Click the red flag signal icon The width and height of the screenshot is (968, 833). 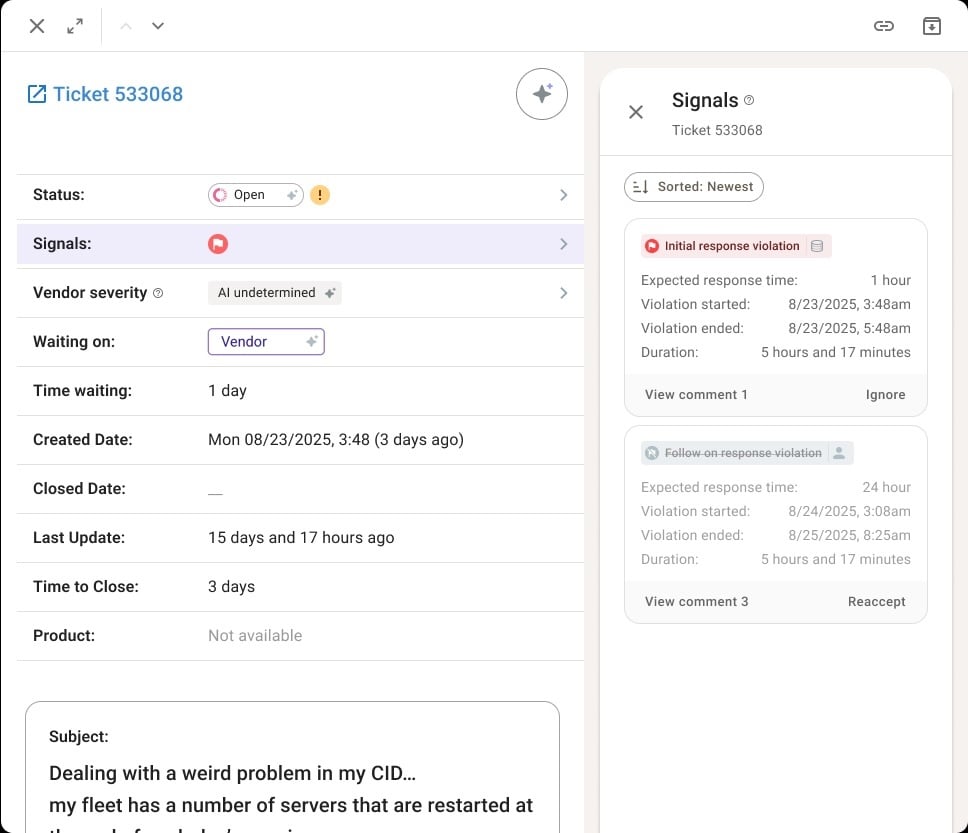pyautogui.click(x=218, y=244)
